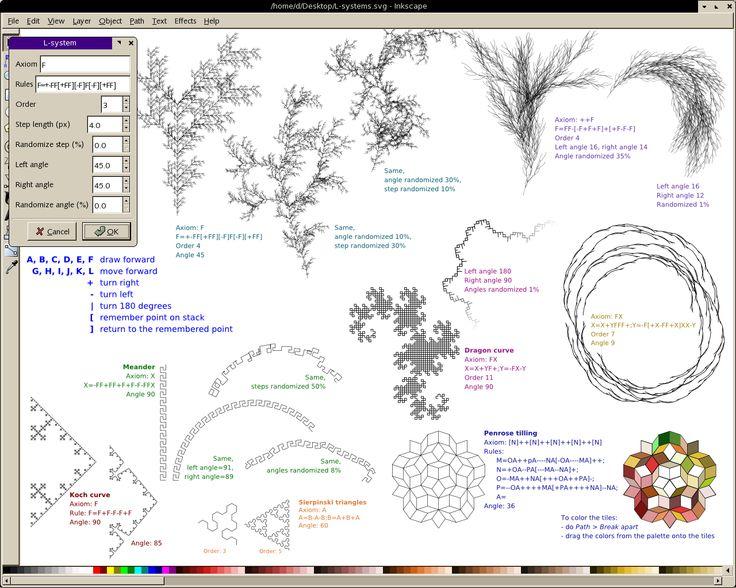Increase Left angle with the up arrow
This screenshot has height=588, width=736.
coord(125,161)
